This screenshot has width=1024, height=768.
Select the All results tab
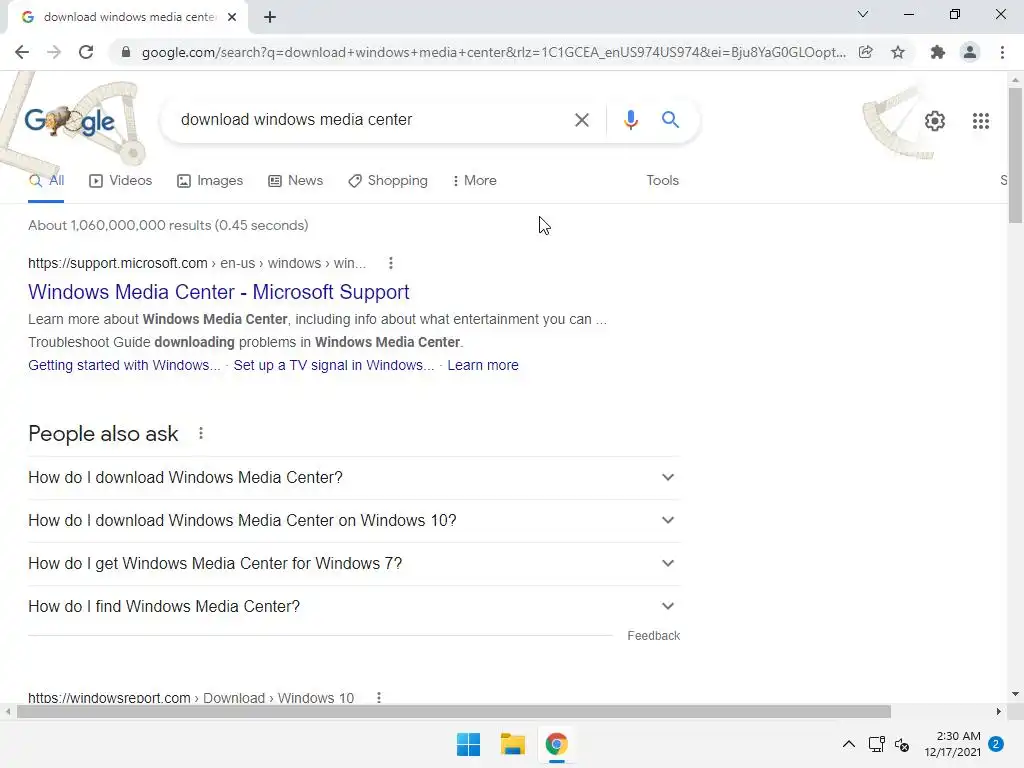pos(46,181)
